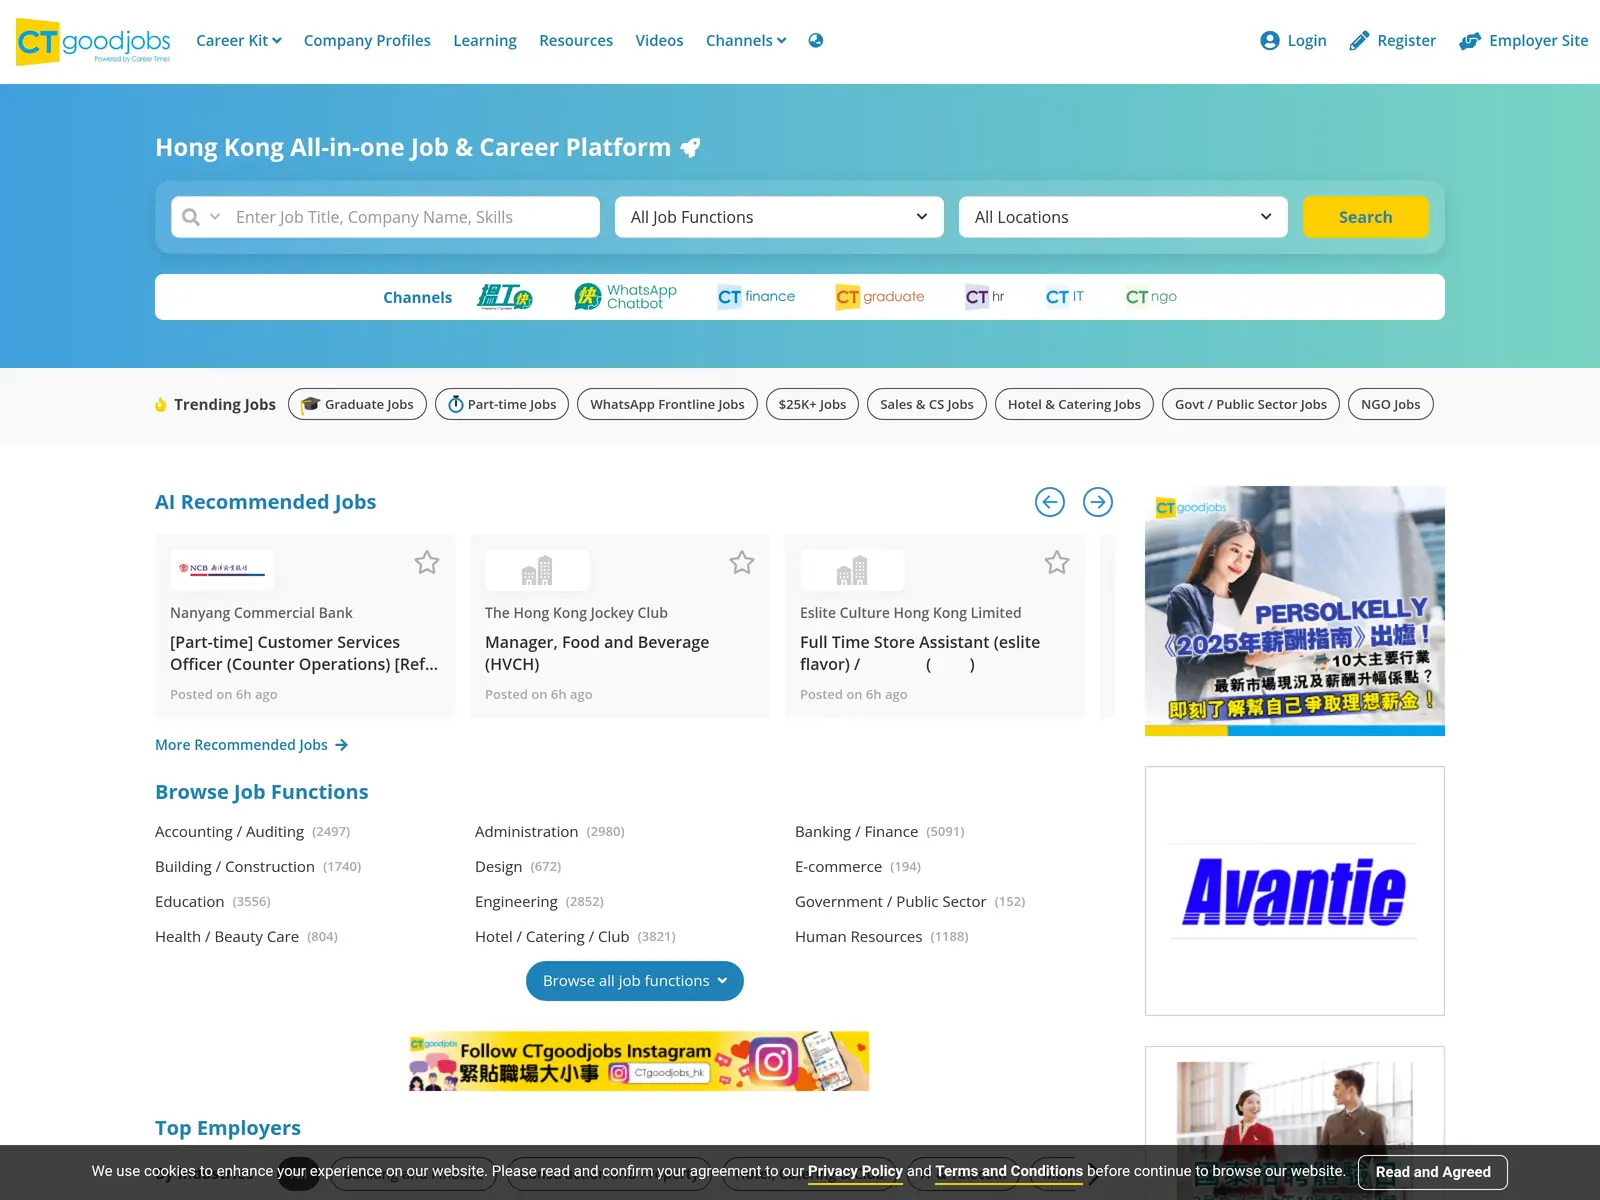Click the Eslite Culture building icon
This screenshot has height=1200, width=1600.
(x=852, y=570)
